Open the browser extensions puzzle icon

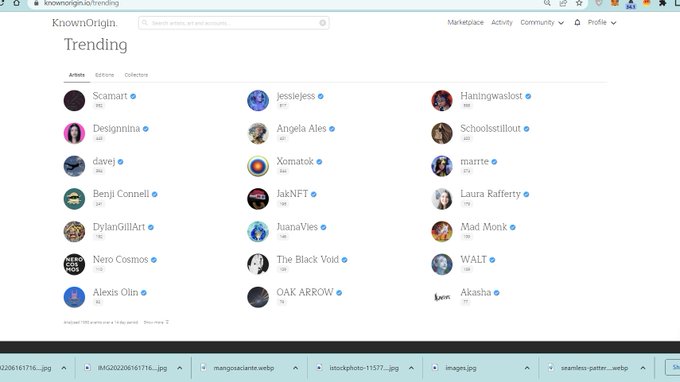pos(662,3)
